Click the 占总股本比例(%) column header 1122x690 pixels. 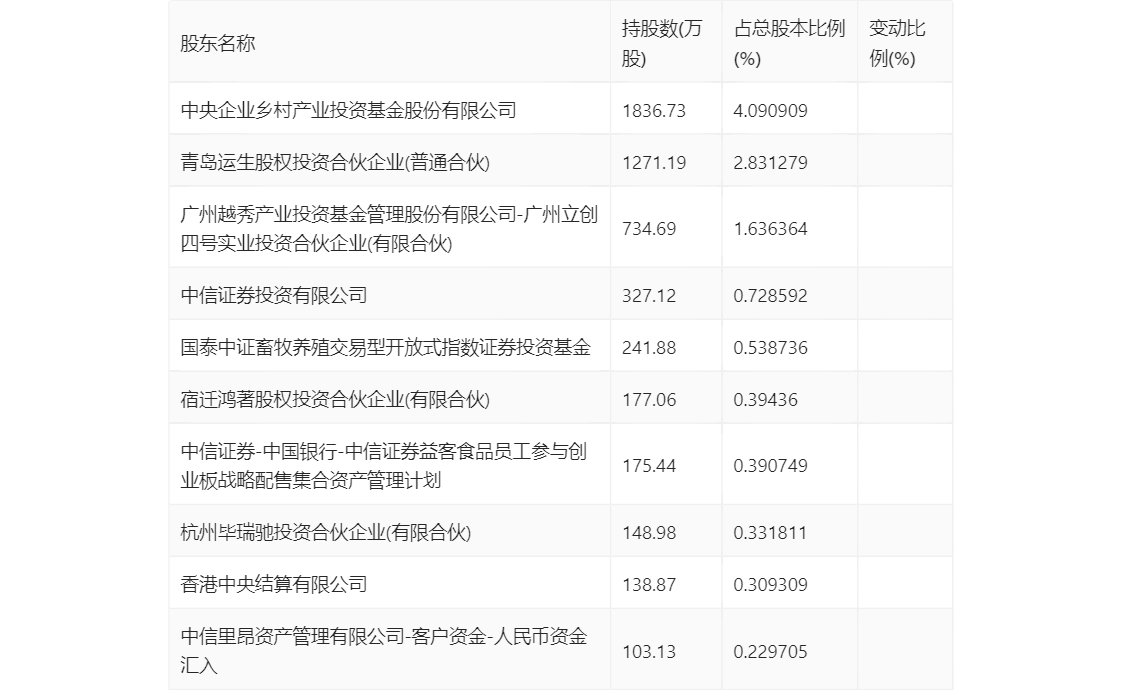click(789, 44)
